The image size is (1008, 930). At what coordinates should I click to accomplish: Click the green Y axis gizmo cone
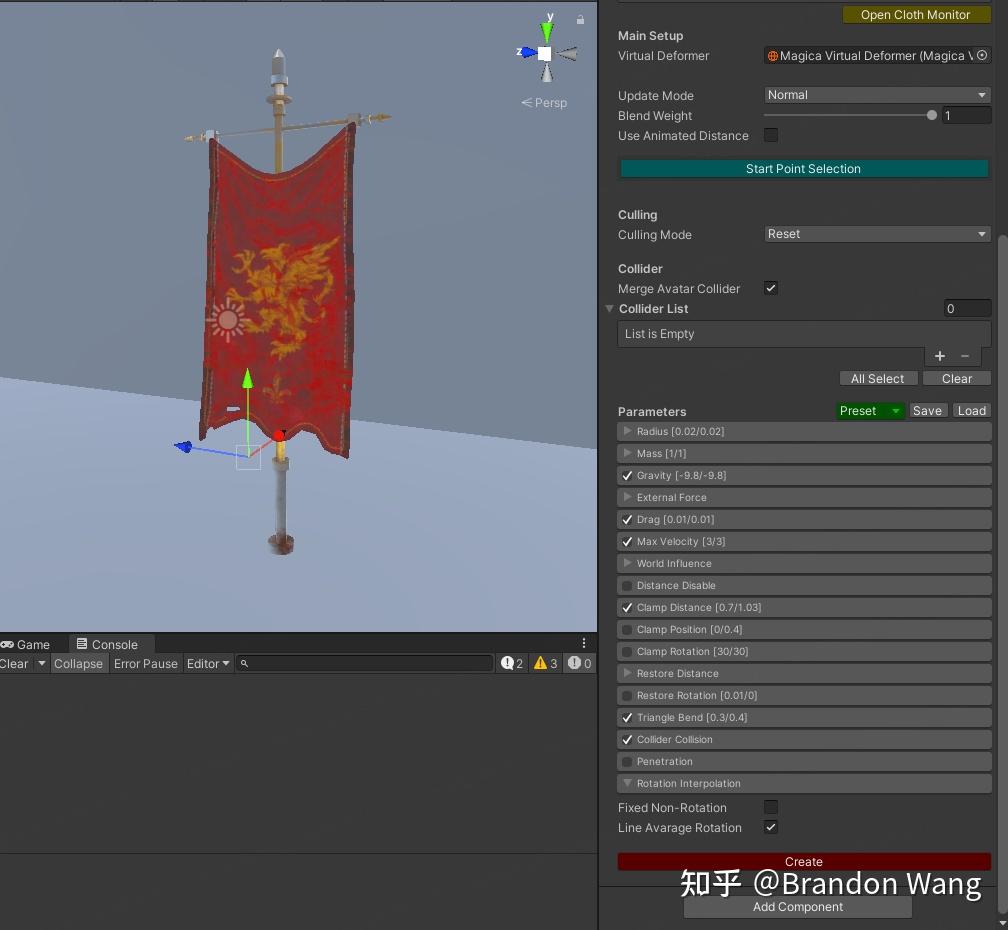point(547,31)
